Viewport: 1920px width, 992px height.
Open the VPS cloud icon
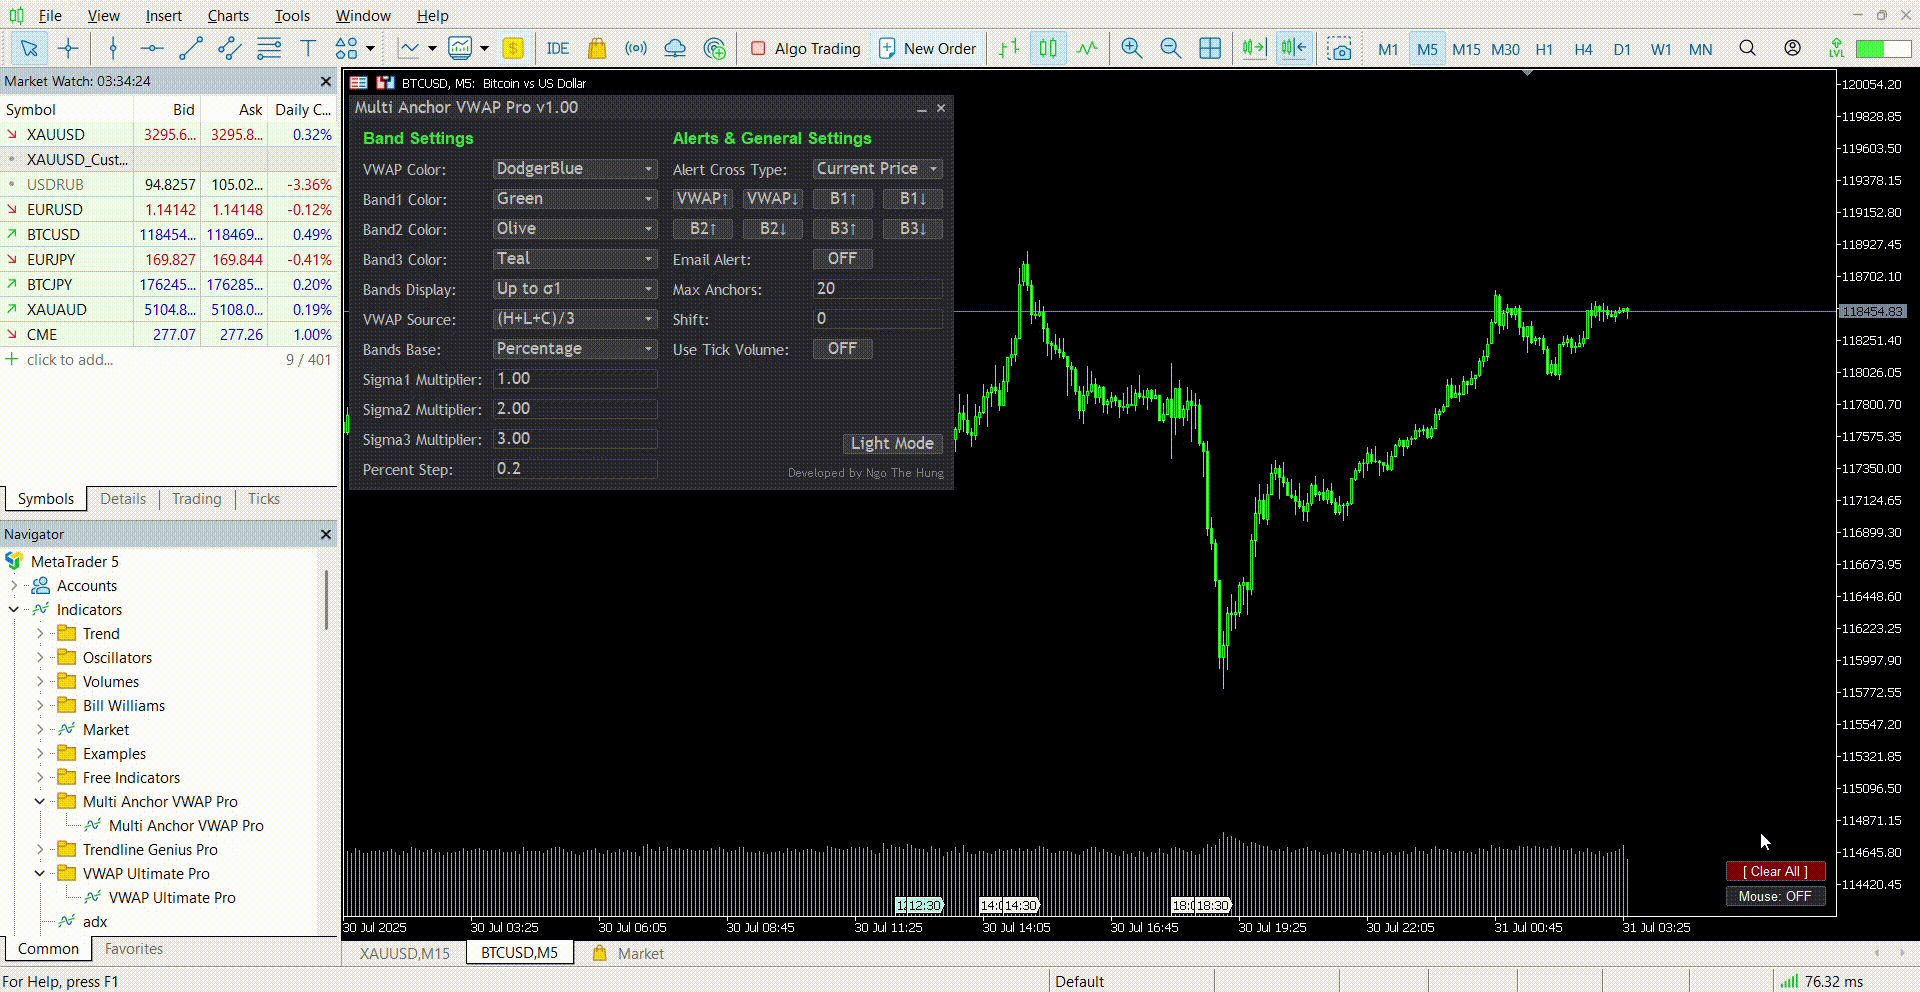pos(675,48)
